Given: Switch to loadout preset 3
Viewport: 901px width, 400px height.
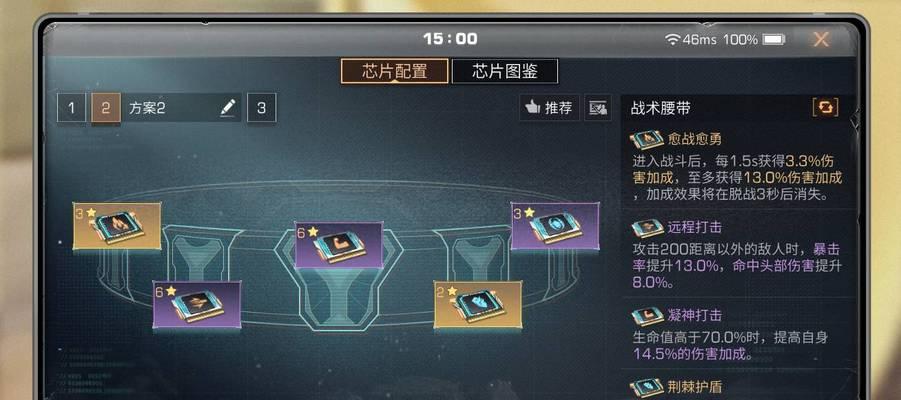Looking at the screenshot, I should tap(261, 108).
